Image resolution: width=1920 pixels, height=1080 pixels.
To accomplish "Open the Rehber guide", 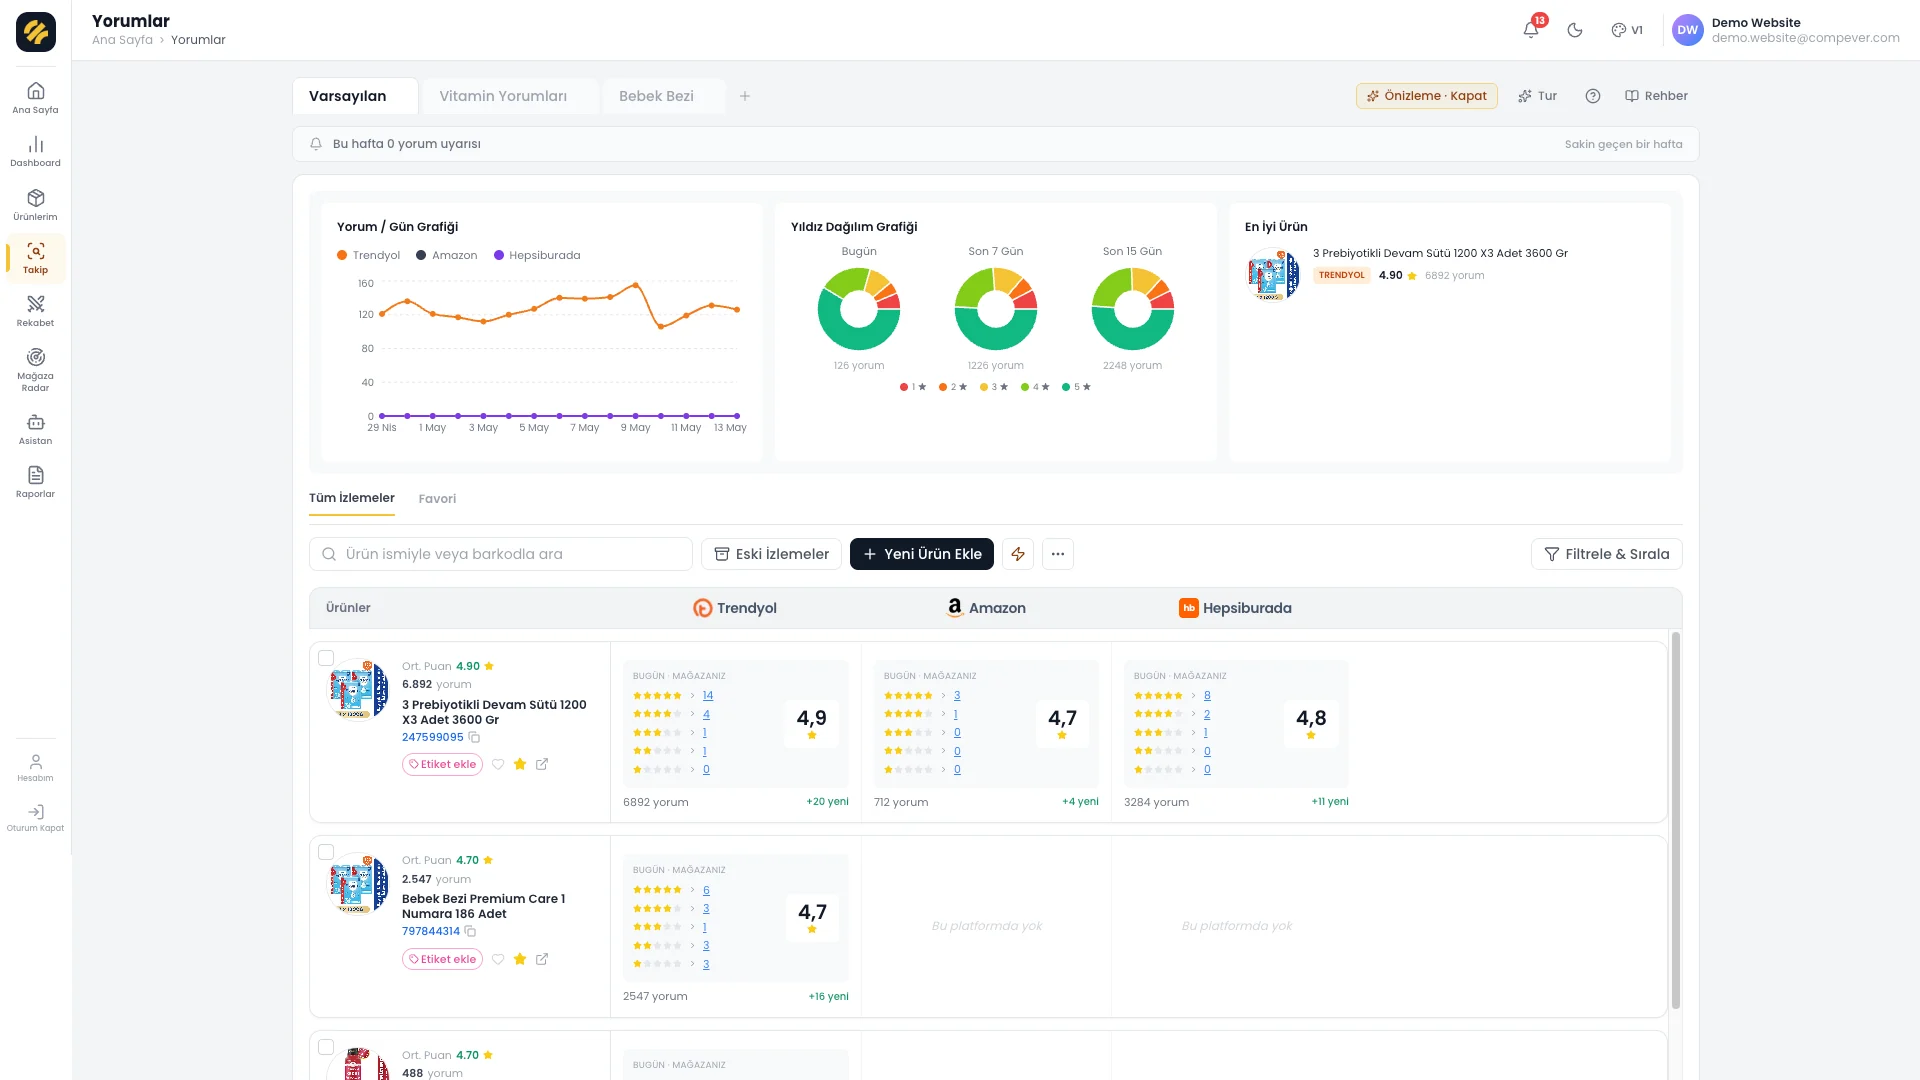I will [x=1656, y=96].
